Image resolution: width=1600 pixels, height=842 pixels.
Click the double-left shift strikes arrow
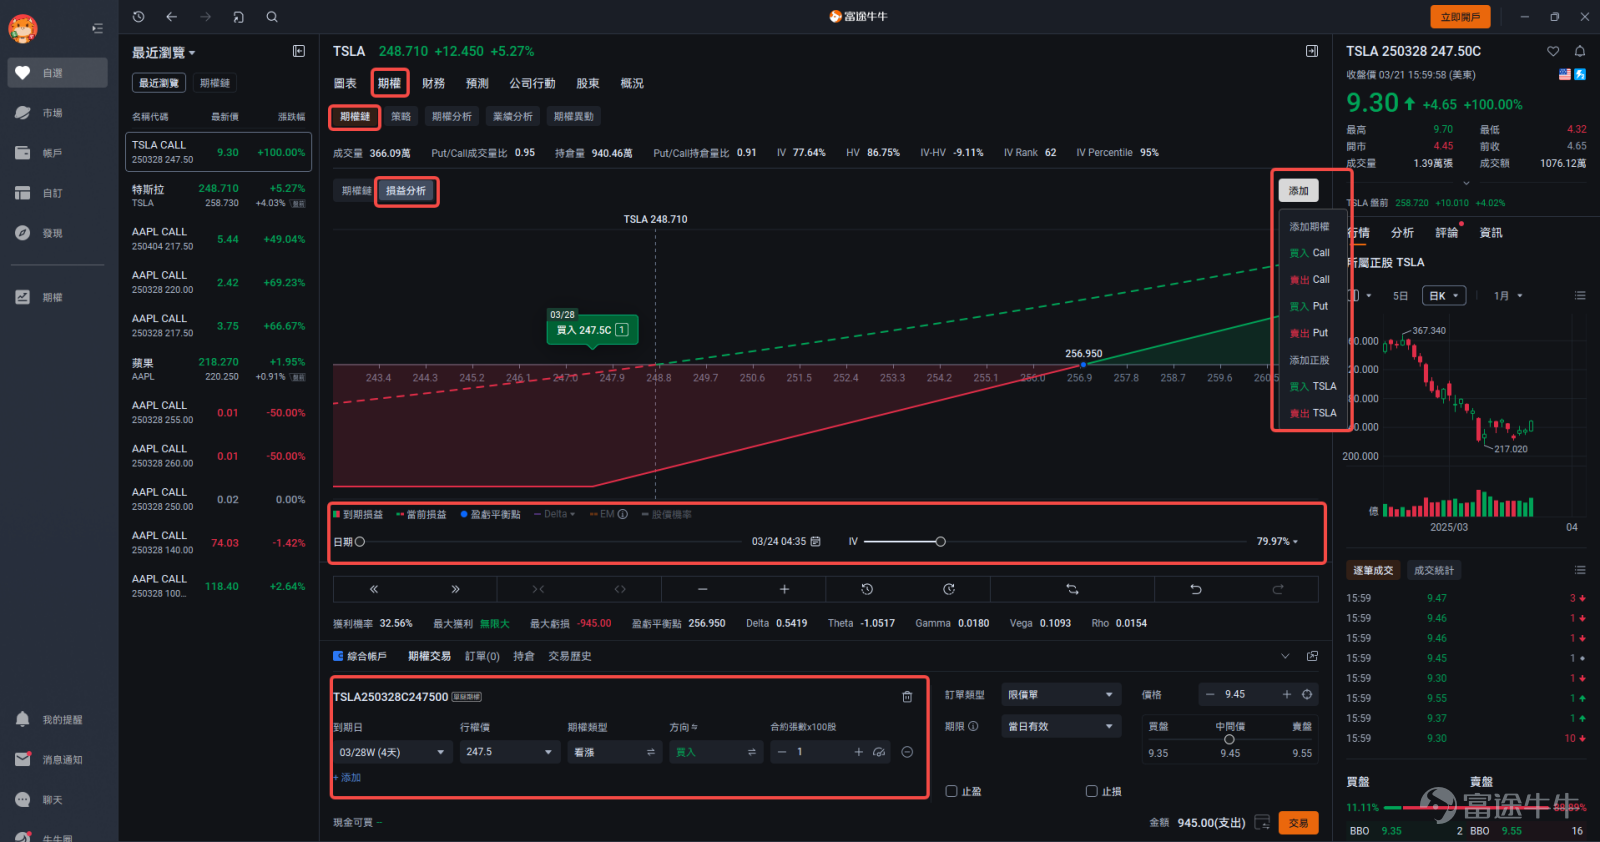374,589
